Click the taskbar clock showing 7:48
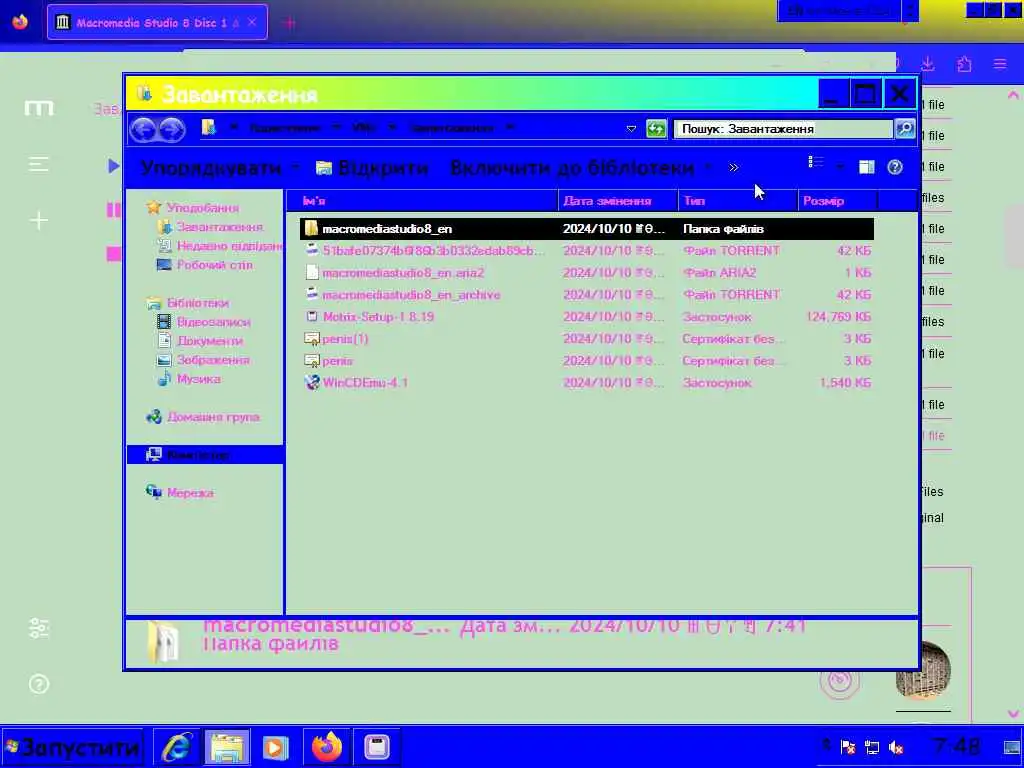The image size is (1024, 768). pyautogui.click(x=957, y=746)
